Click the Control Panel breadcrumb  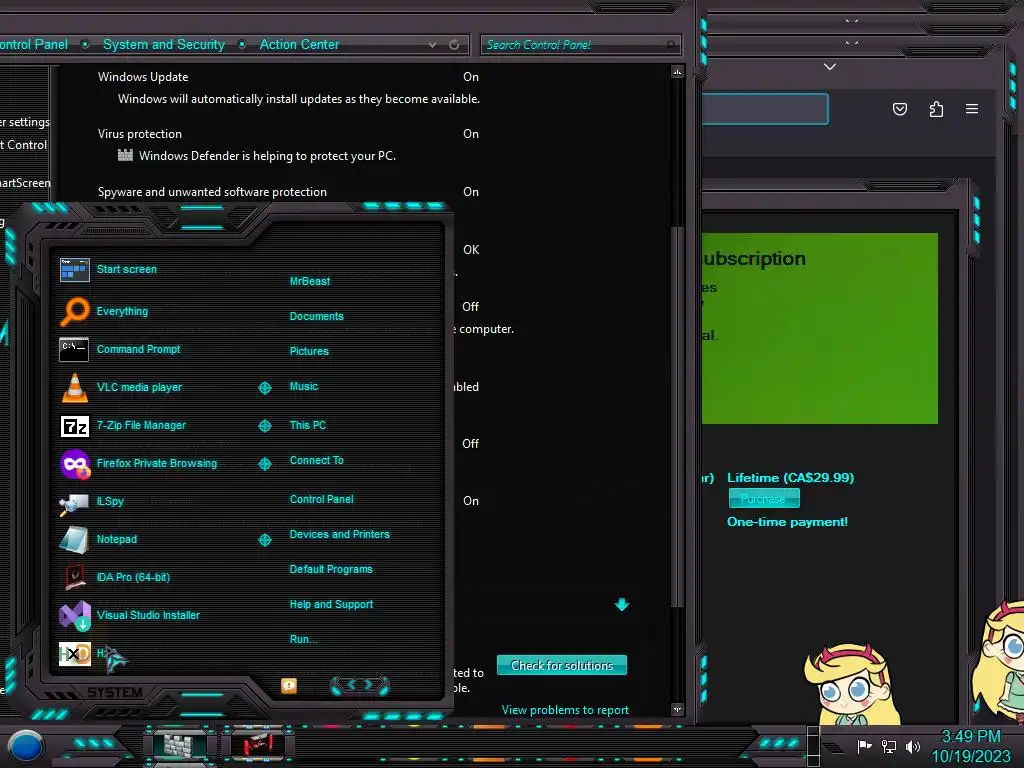point(33,44)
